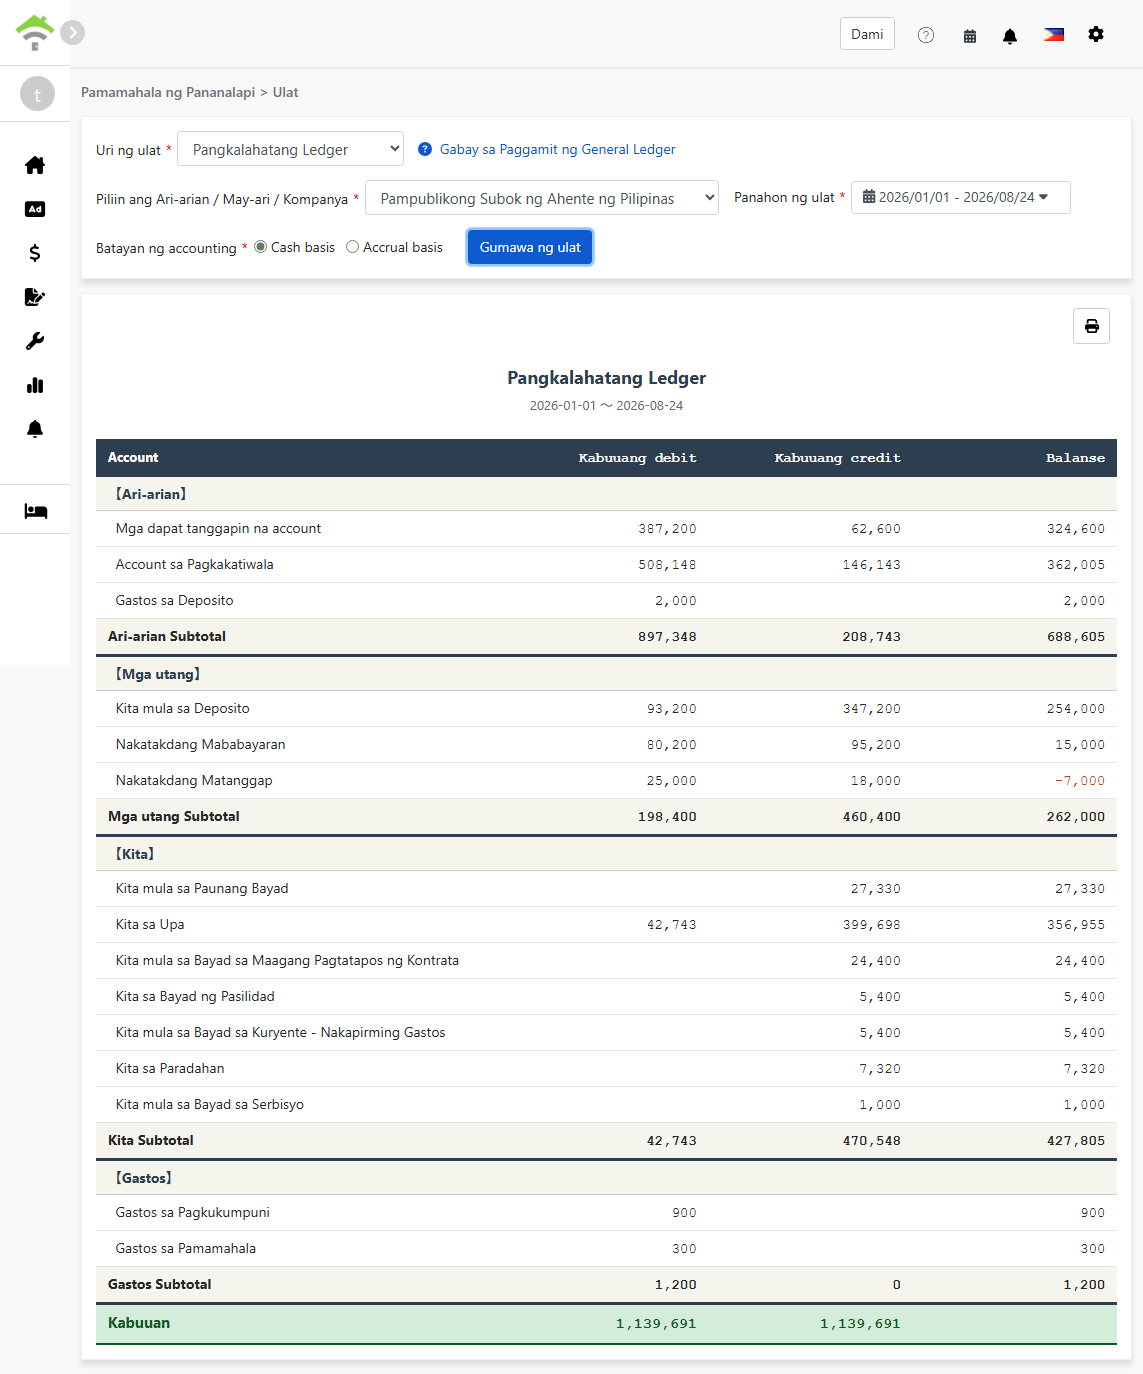The width and height of the screenshot is (1143, 1374).
Task: Open the calendar icon in header
Action: (x=970, y=35)
